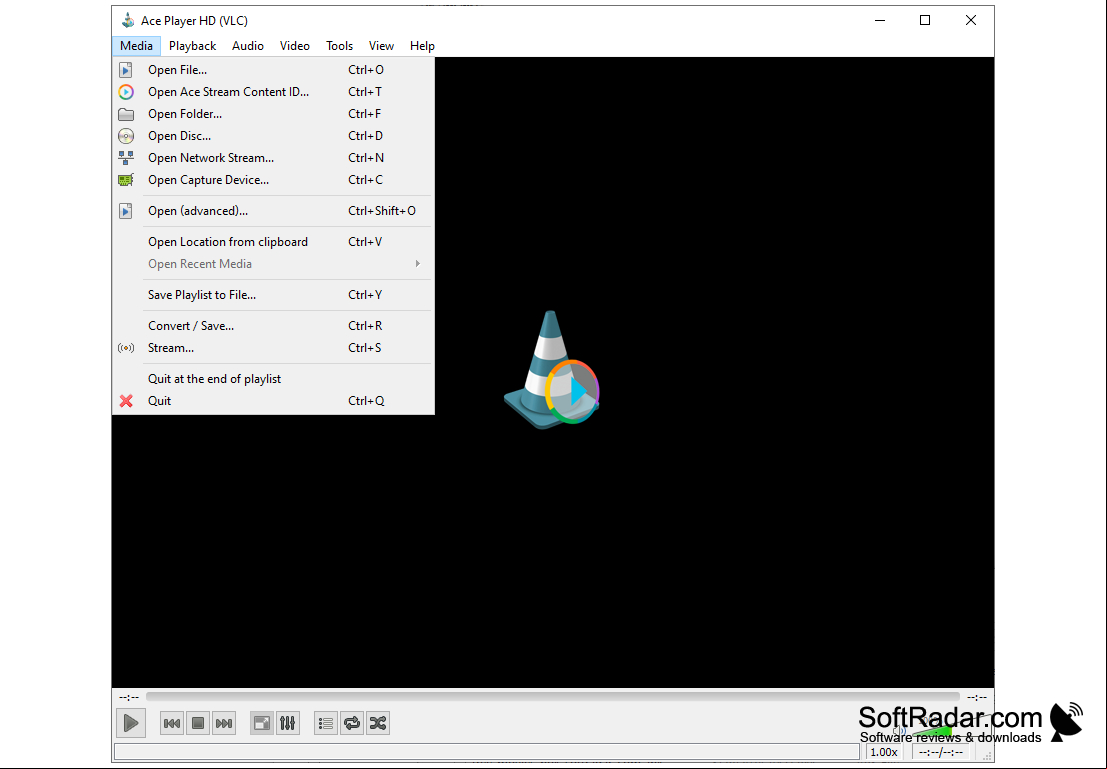This screenshot has width=1107, height=769.
Task: Click the large cone logo in video area
Action: click(x=551, y=369)
